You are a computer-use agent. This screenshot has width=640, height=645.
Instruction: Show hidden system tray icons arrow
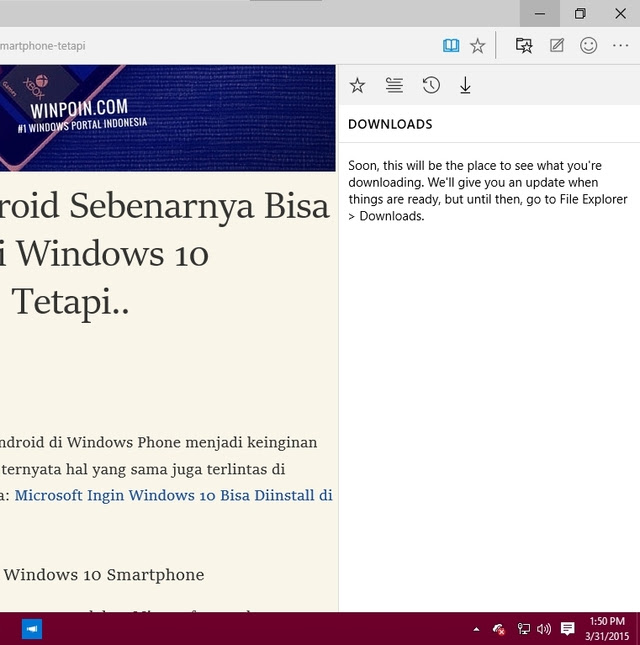476,629
